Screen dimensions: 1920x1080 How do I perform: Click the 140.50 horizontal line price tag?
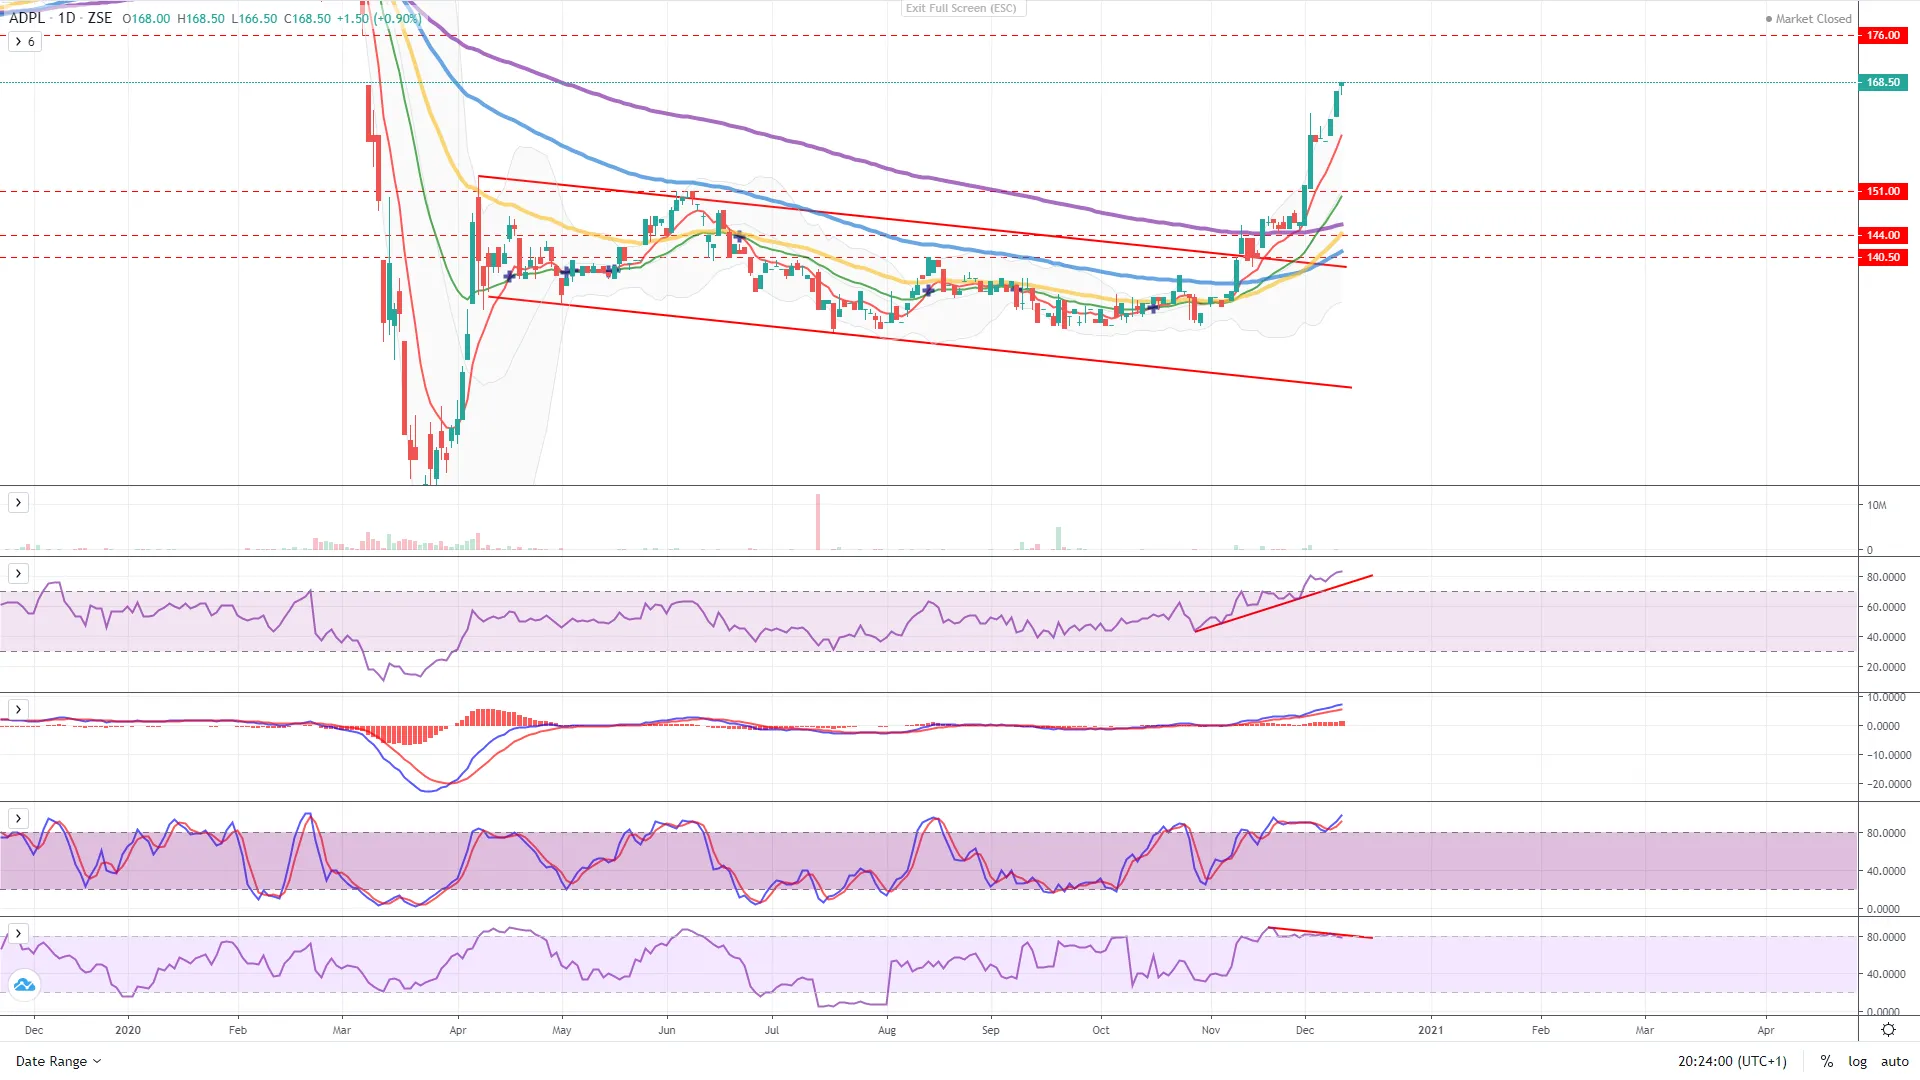coord(1883,257)
